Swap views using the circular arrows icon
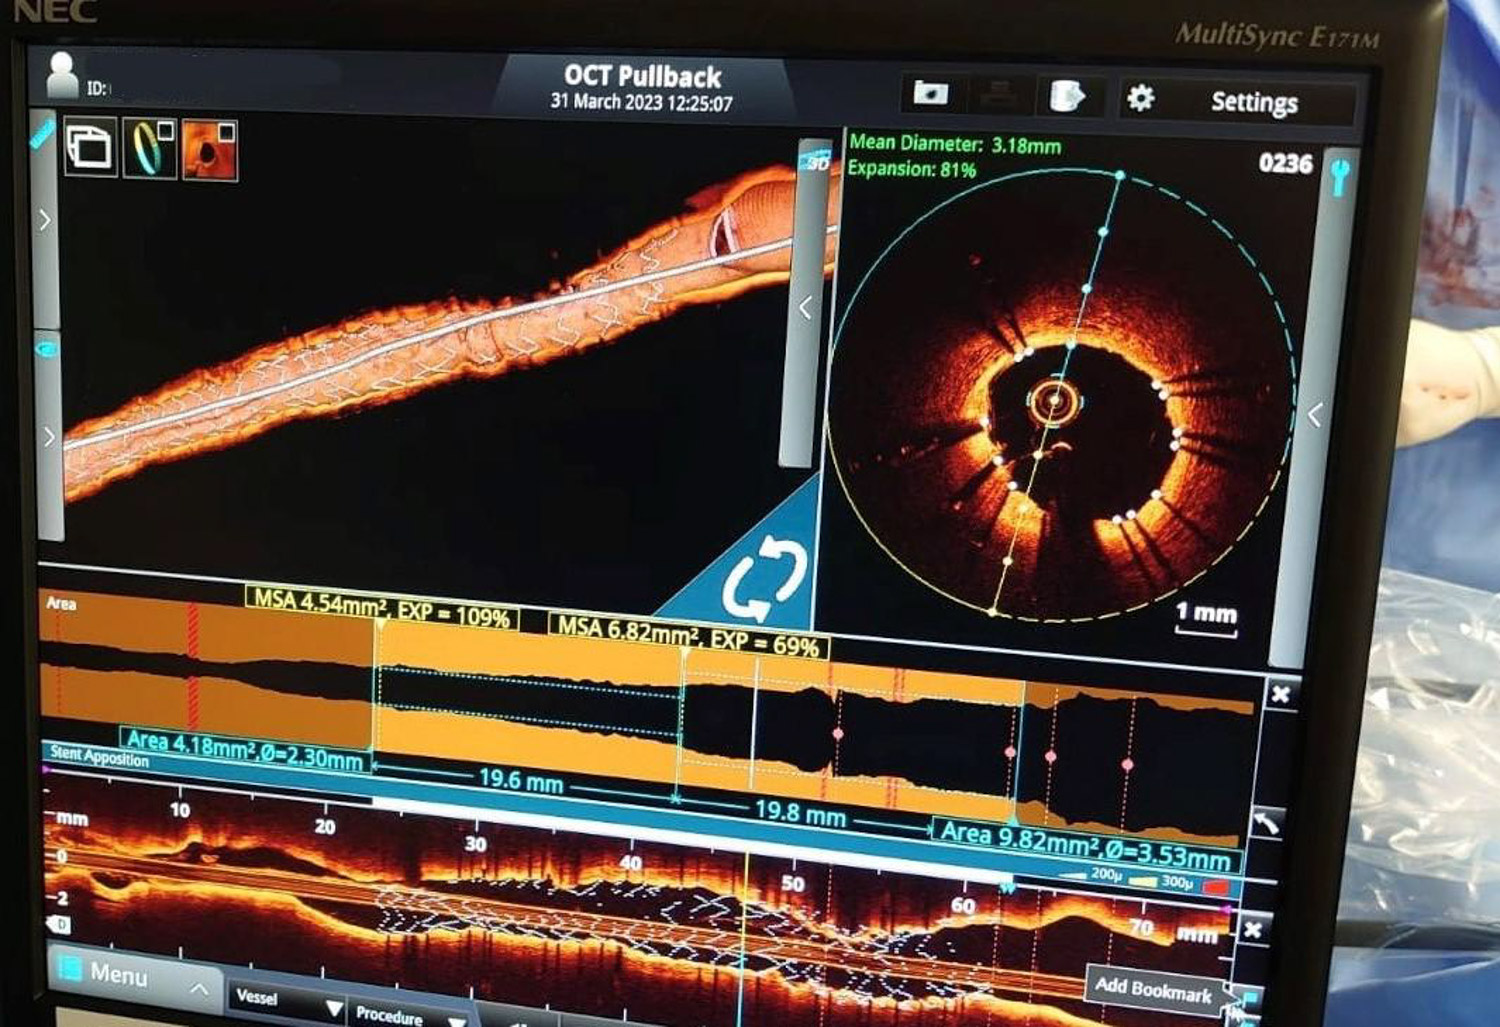 tap(764, 579)
